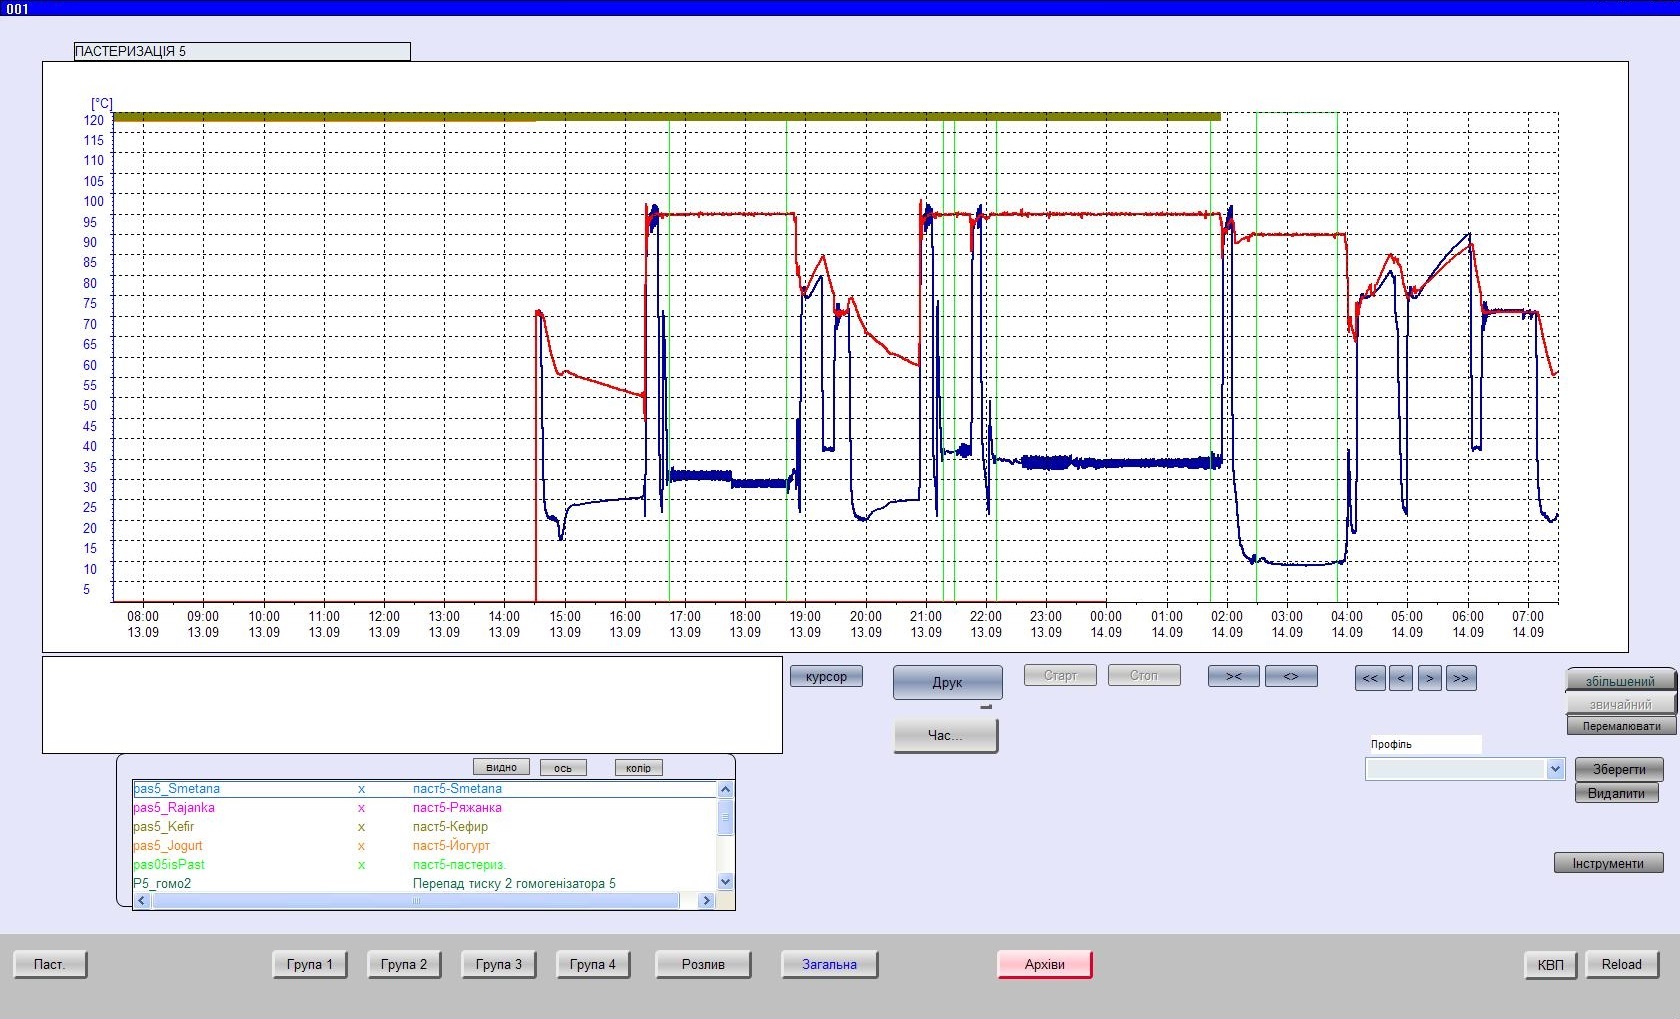Viewport: 1680px width, 1019px height.
Task: Open the 'колір' color picker button
Action: tap(638, 768)
